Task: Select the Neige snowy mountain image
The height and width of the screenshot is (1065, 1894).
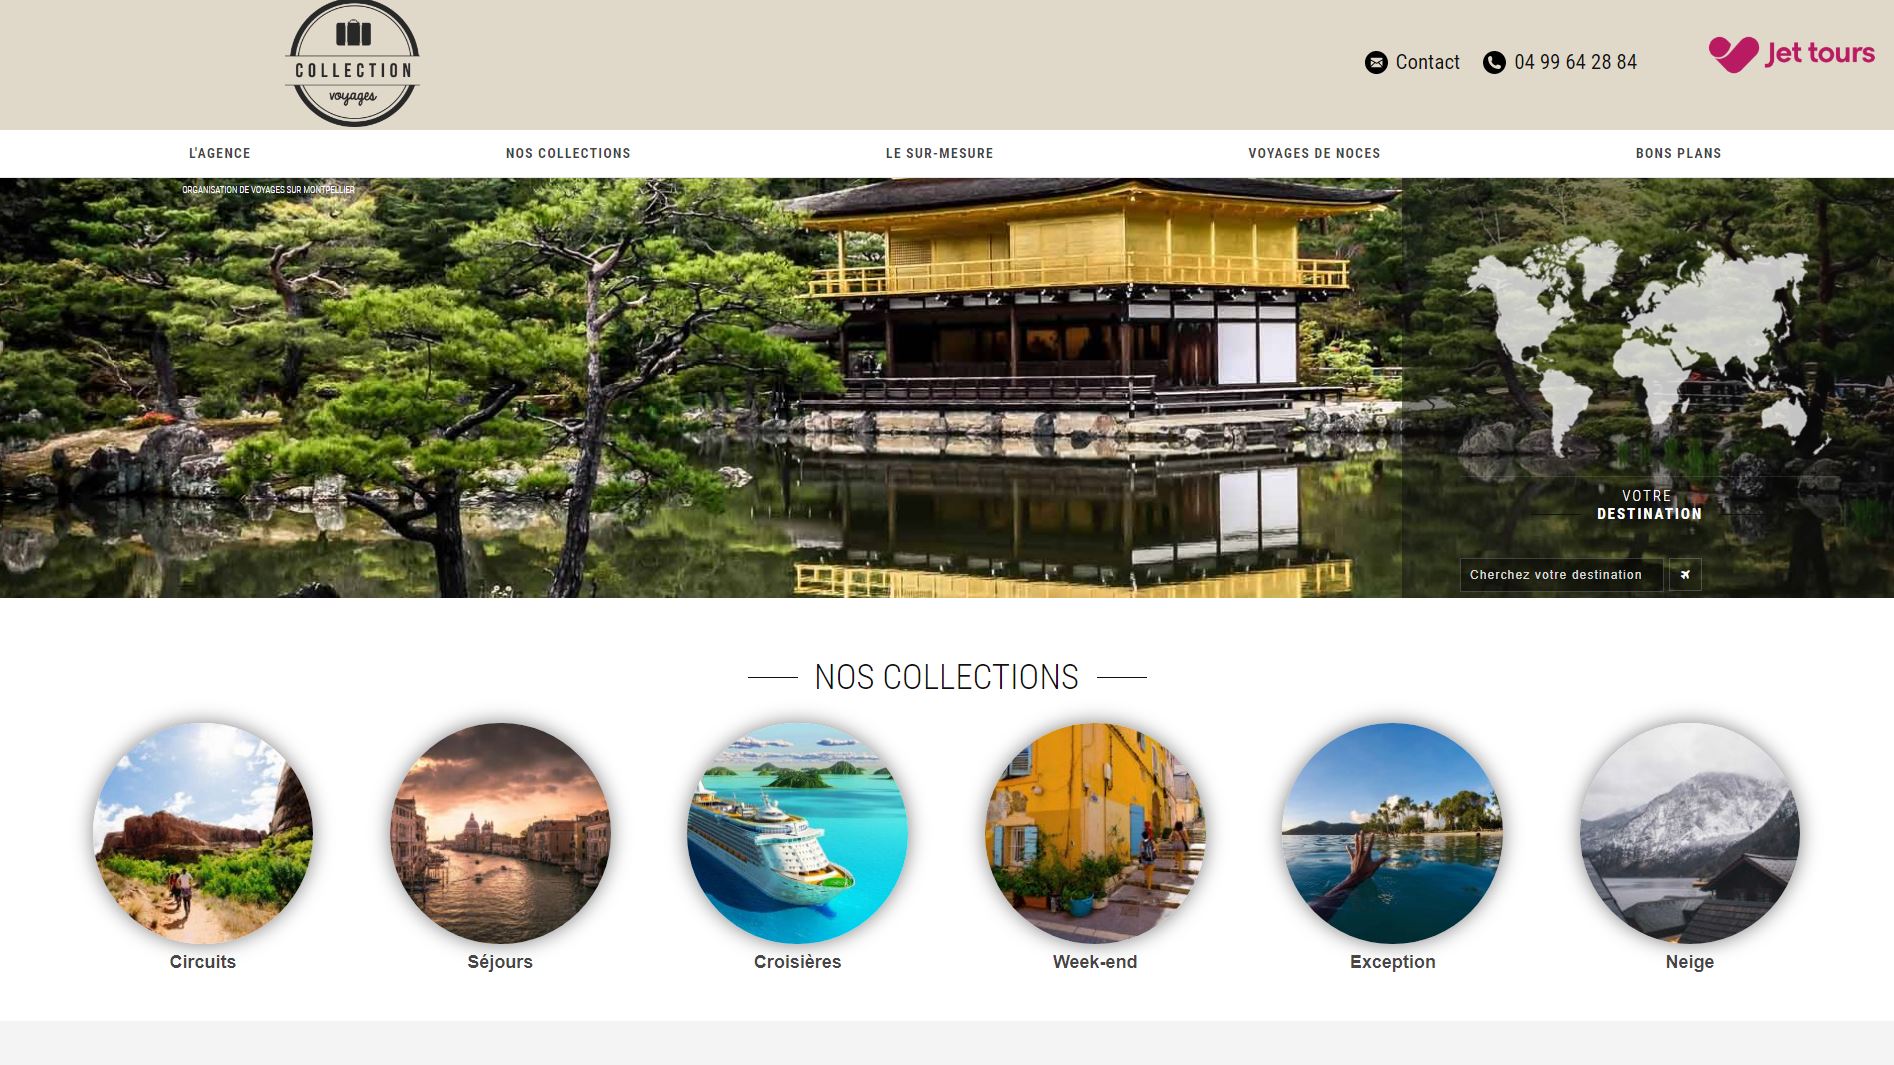Action: point(1689,832)
